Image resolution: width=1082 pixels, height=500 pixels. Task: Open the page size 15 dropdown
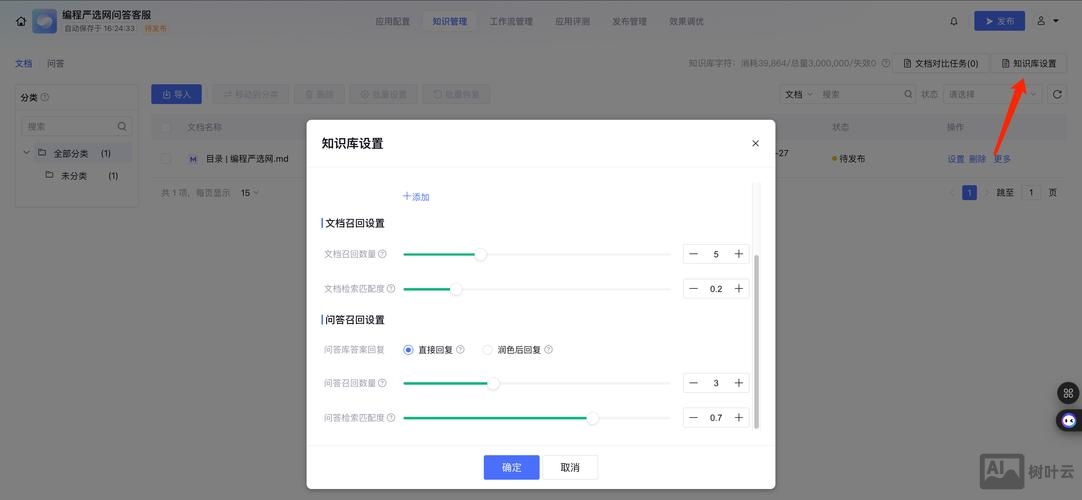[x=250, y=193]
